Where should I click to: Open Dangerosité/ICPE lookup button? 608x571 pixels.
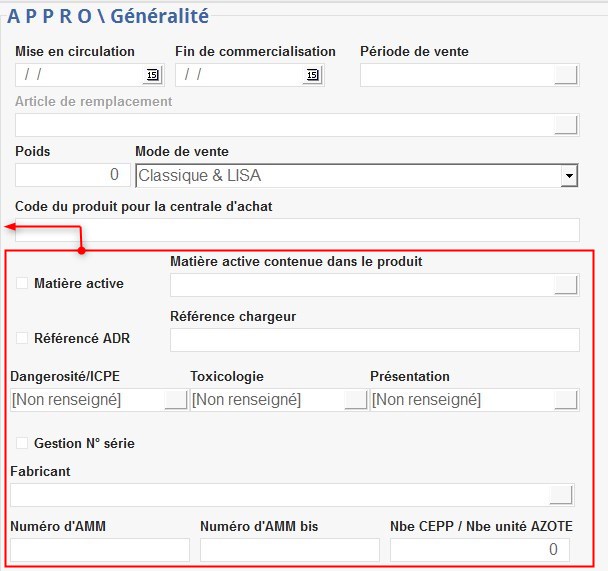click(x=176, y=400)
